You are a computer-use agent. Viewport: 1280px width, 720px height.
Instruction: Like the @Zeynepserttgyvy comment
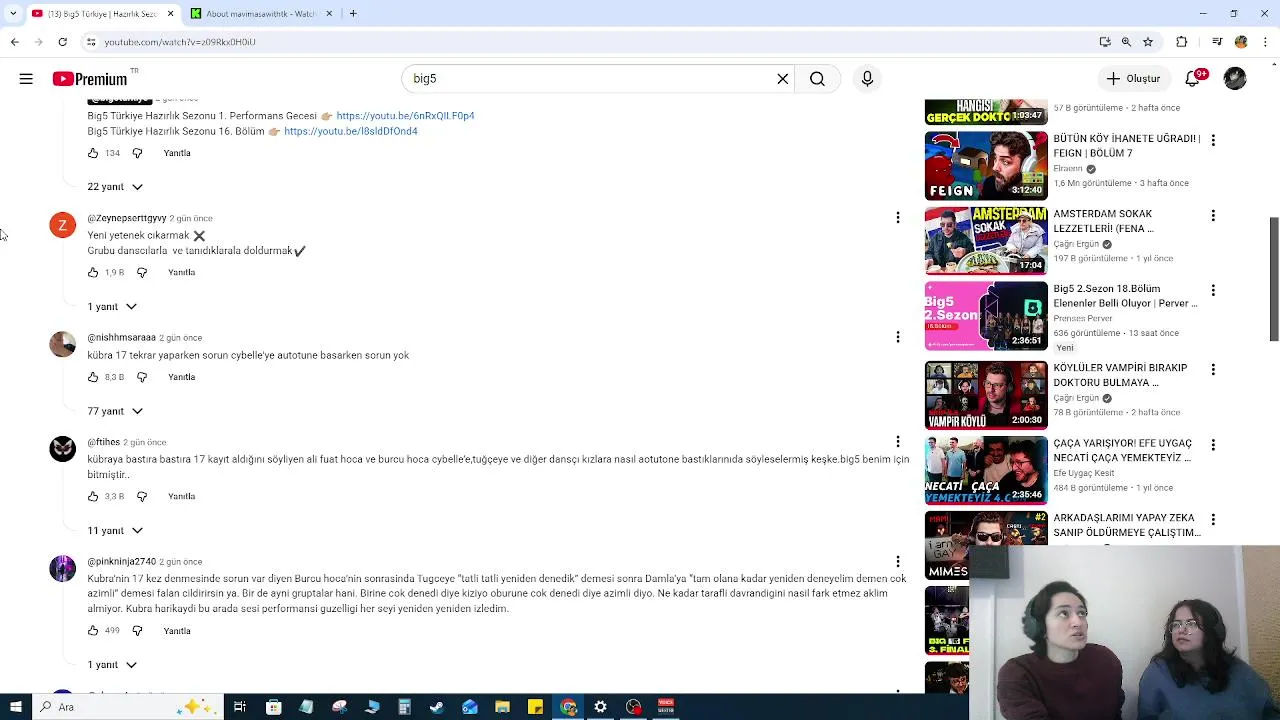pos(93,272)
